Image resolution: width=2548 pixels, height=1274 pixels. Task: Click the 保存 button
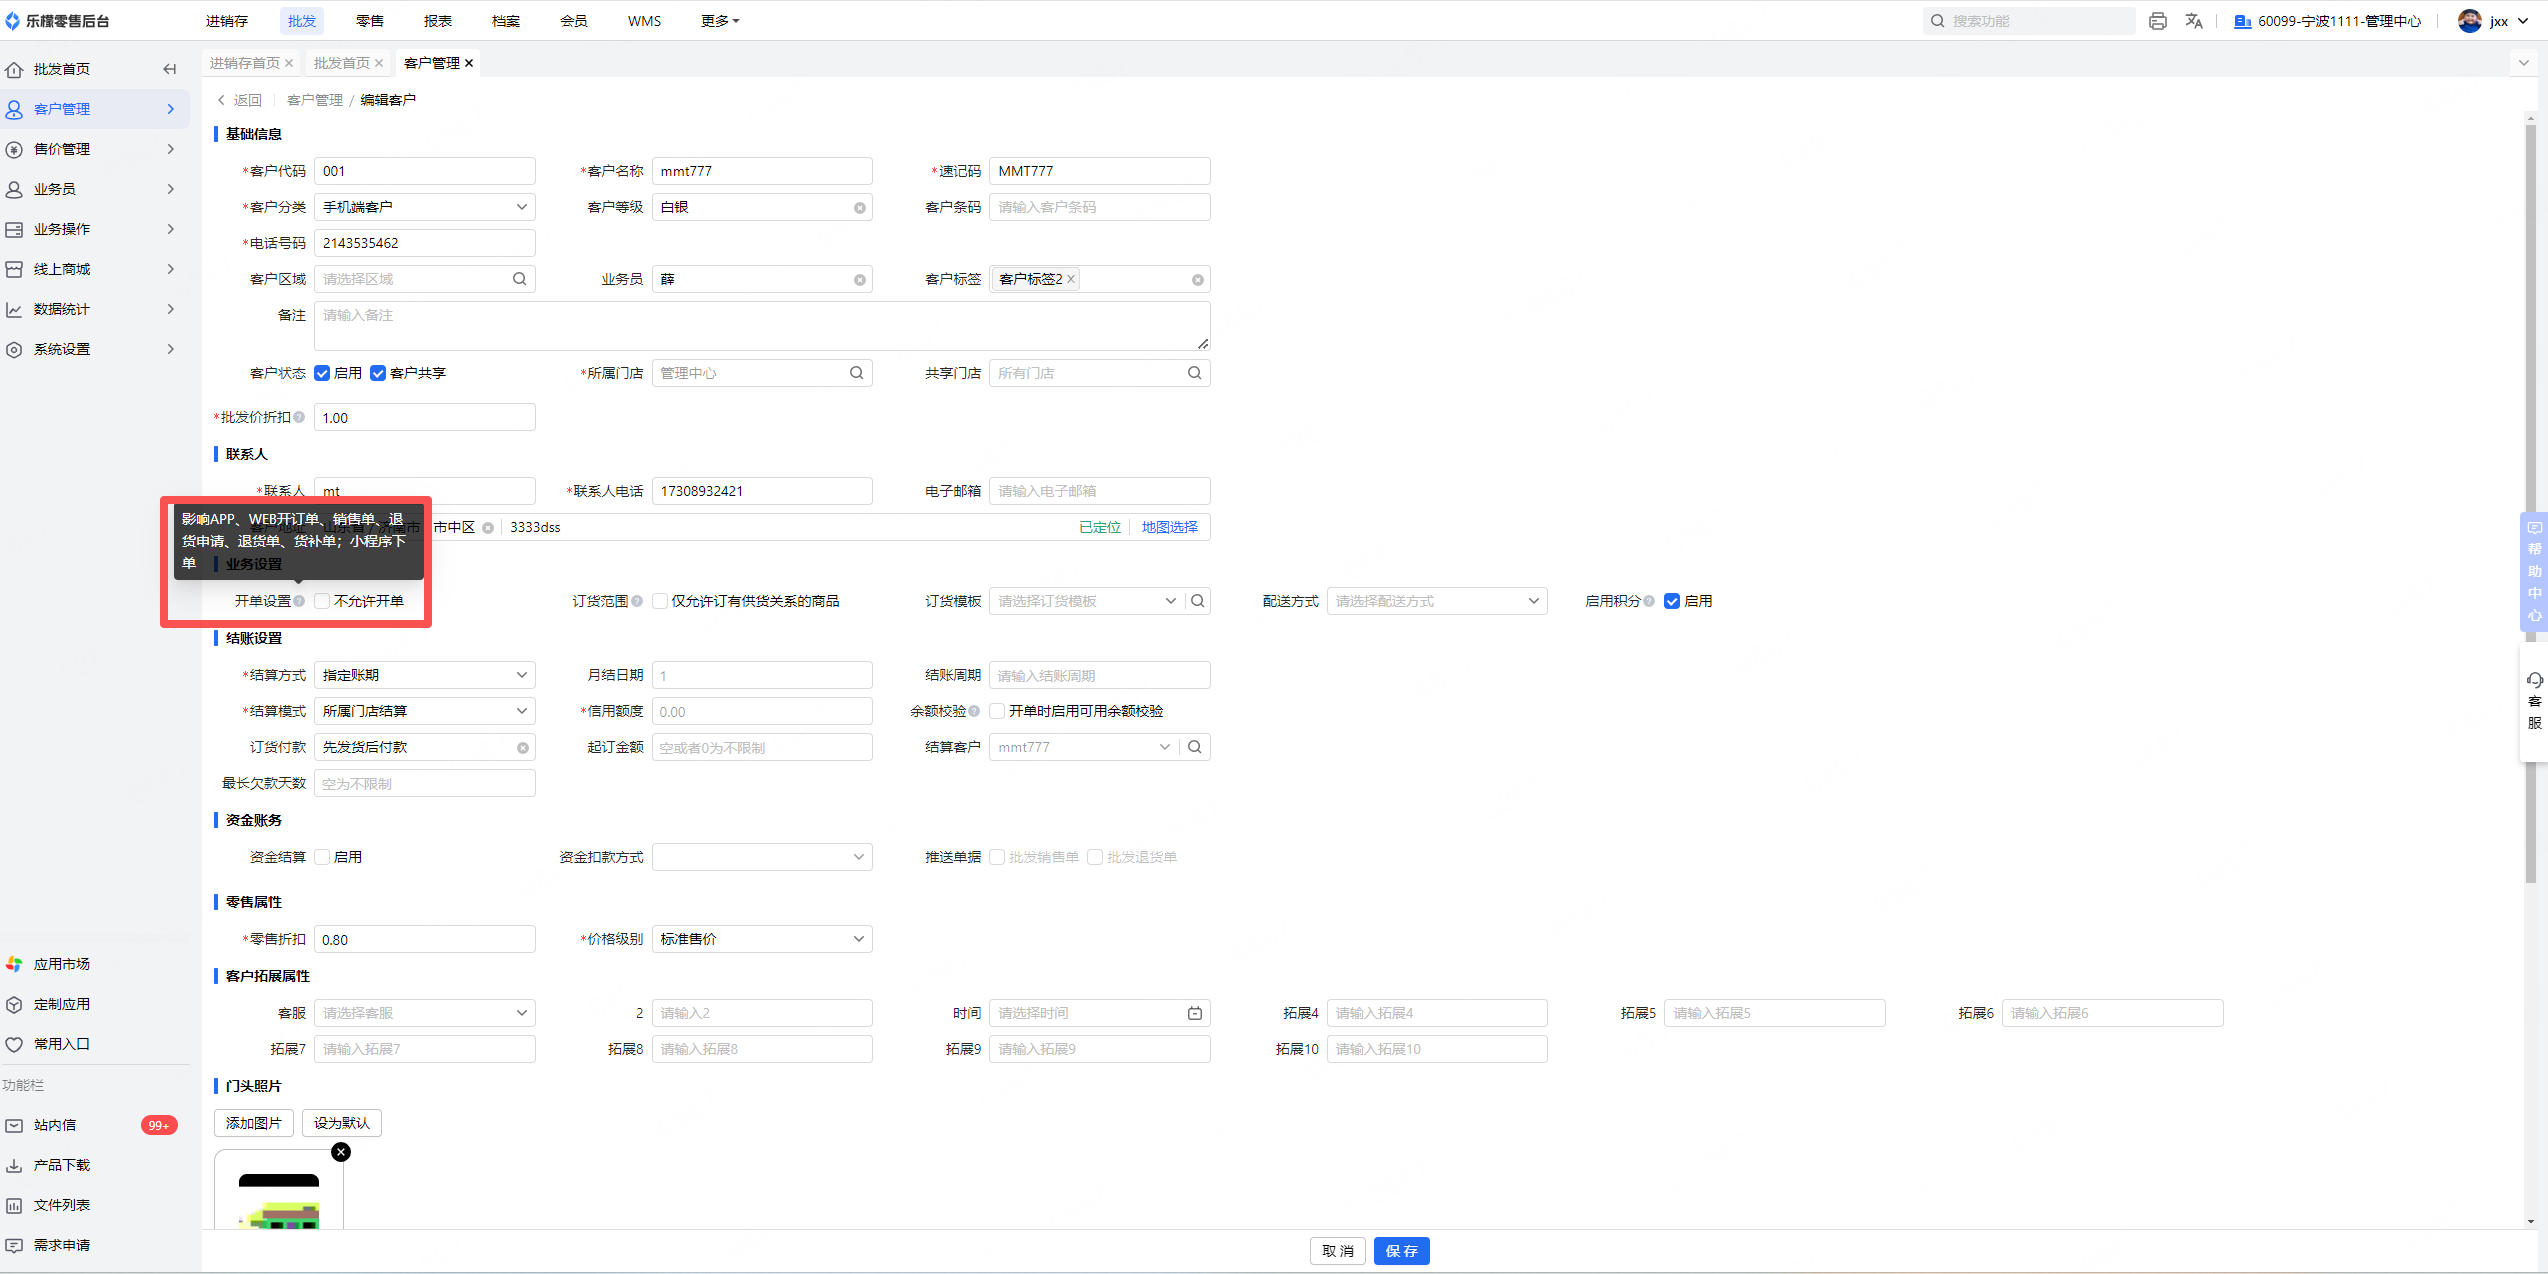[x=1401, y=1251]
